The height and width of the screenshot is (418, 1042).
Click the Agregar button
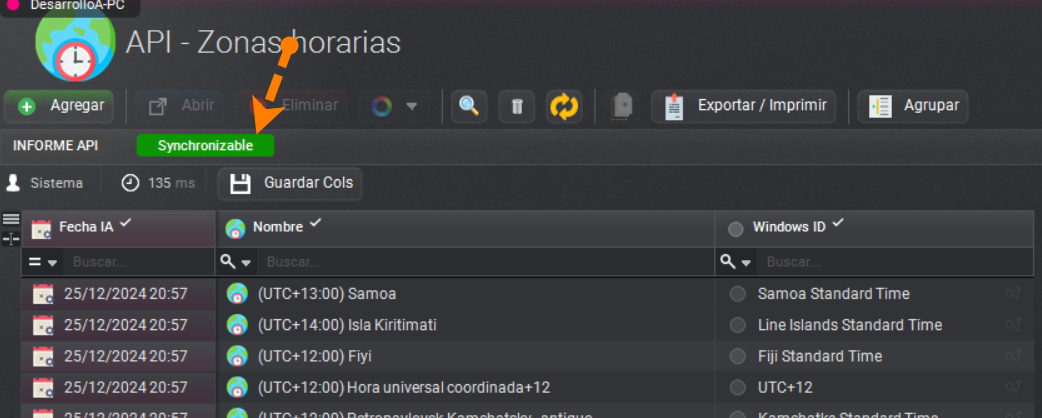click(59, 106)
